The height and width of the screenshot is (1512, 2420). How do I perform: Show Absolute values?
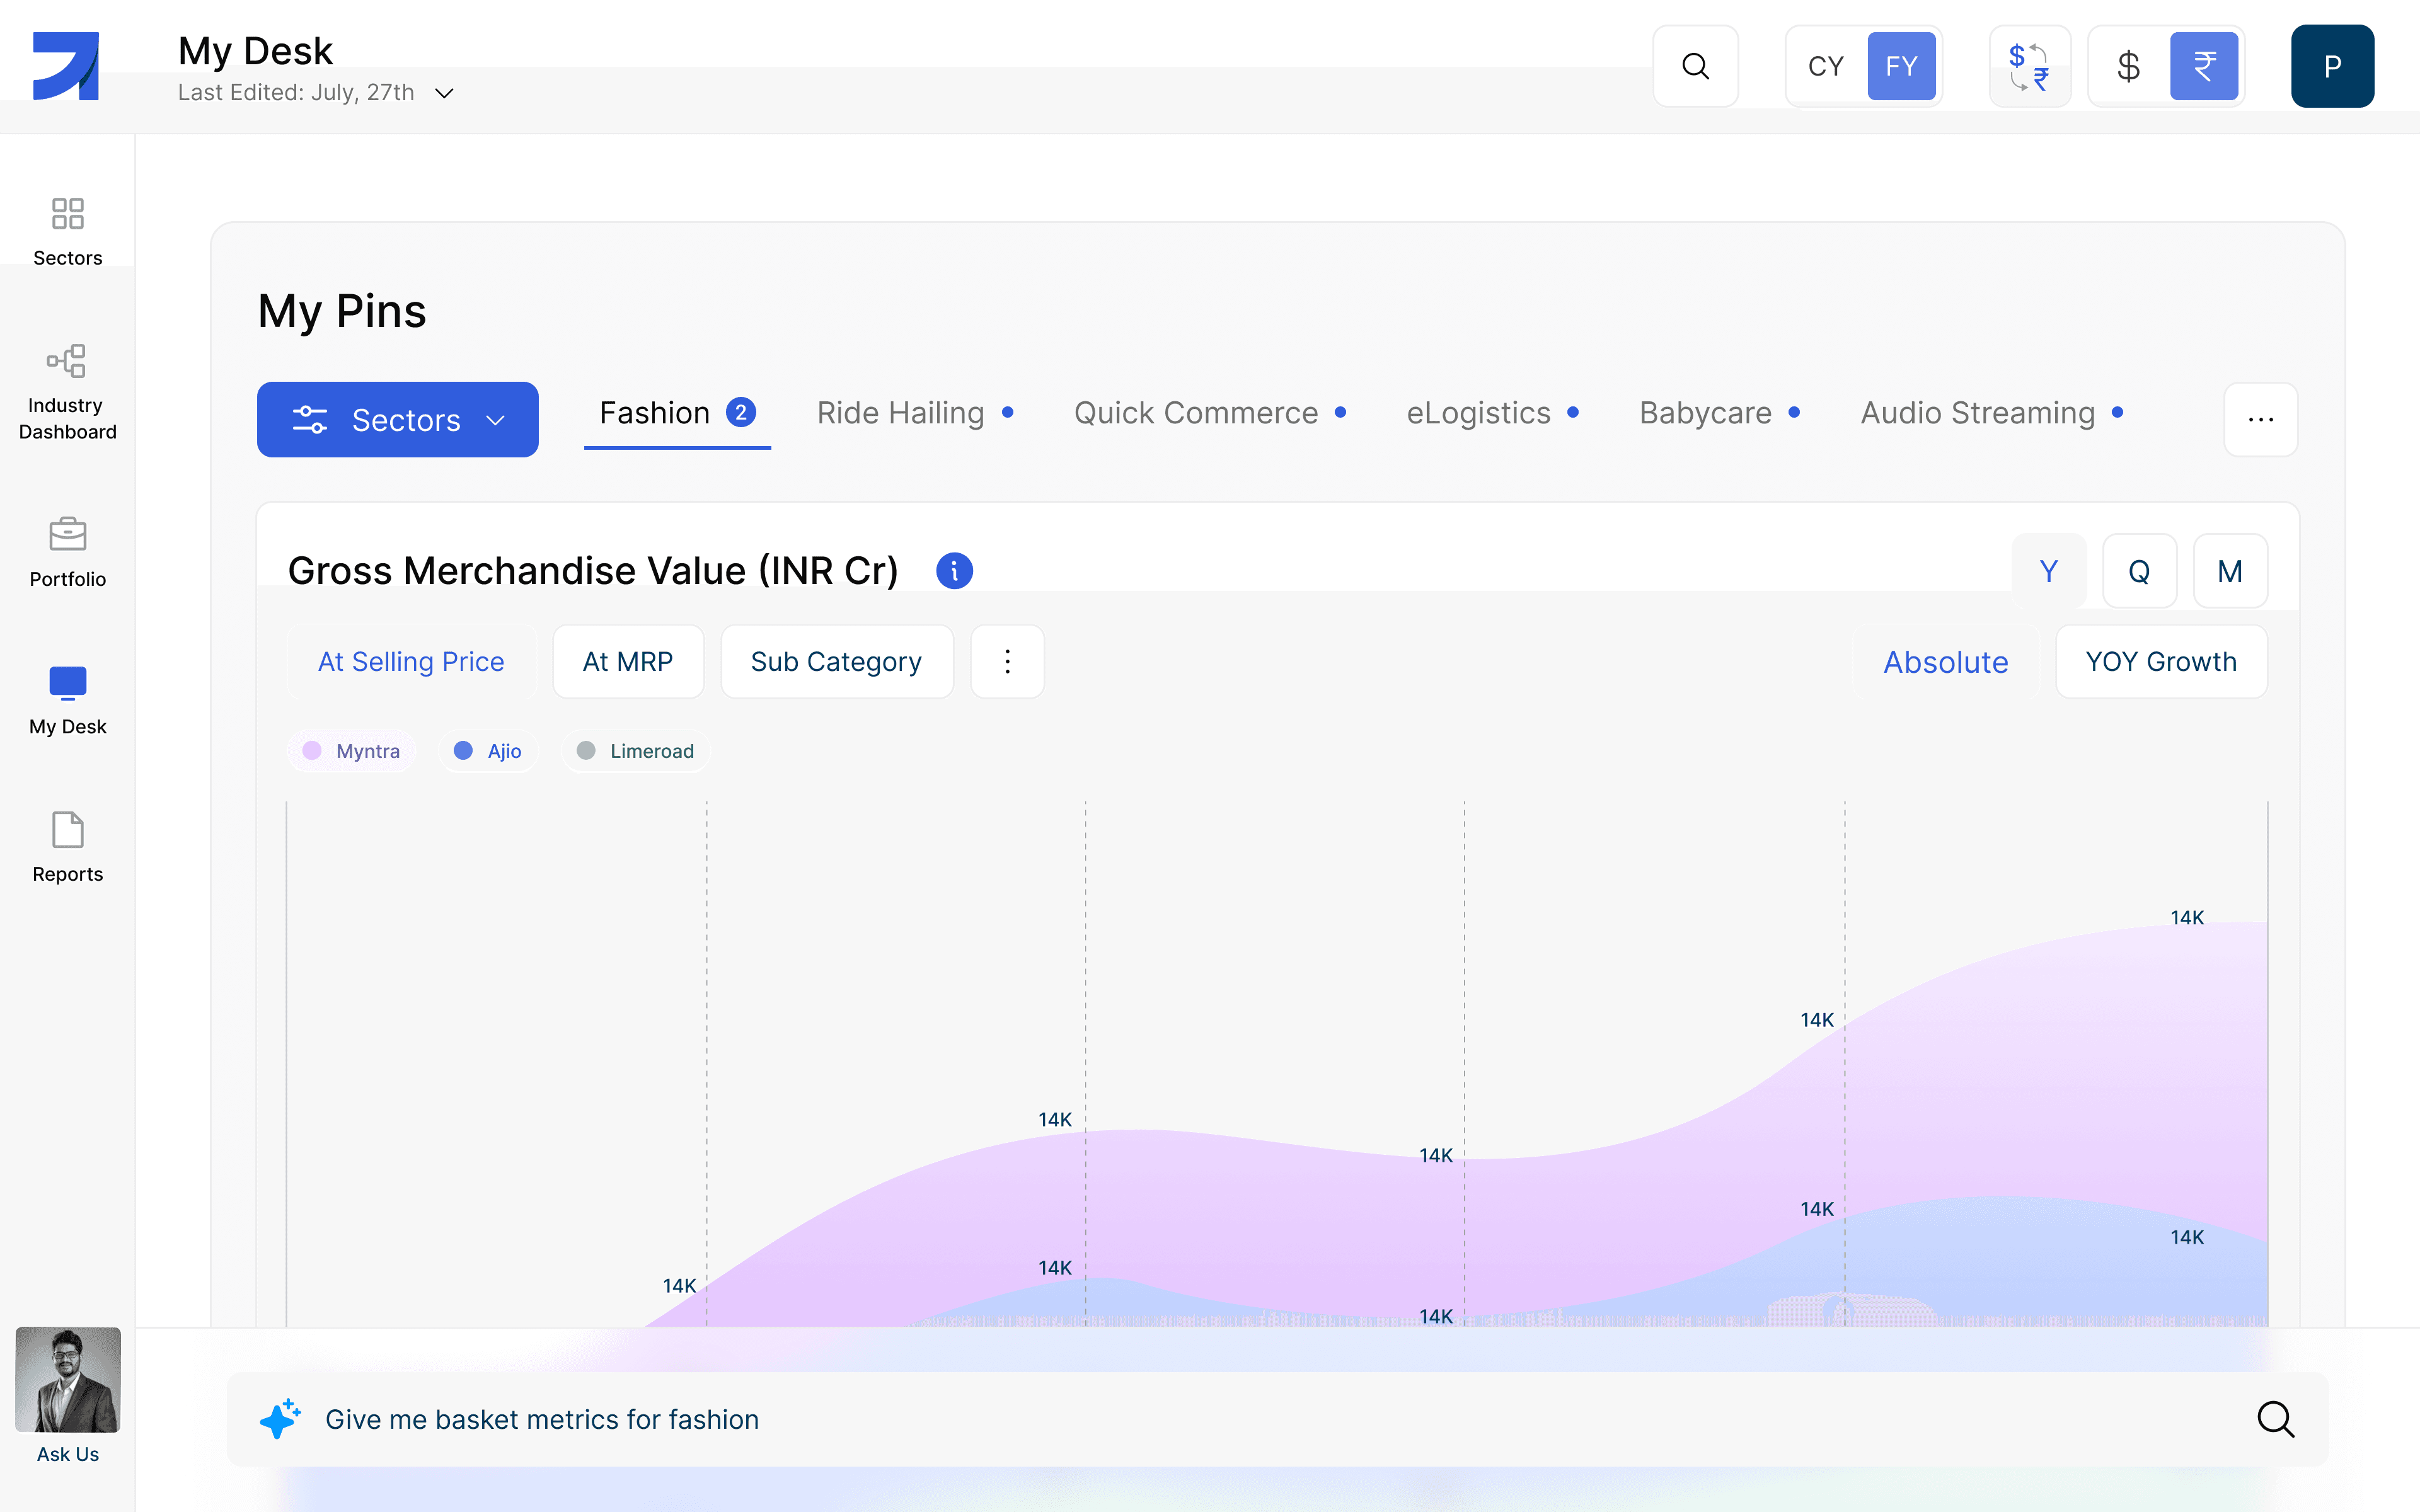[x=1946, y=662]
